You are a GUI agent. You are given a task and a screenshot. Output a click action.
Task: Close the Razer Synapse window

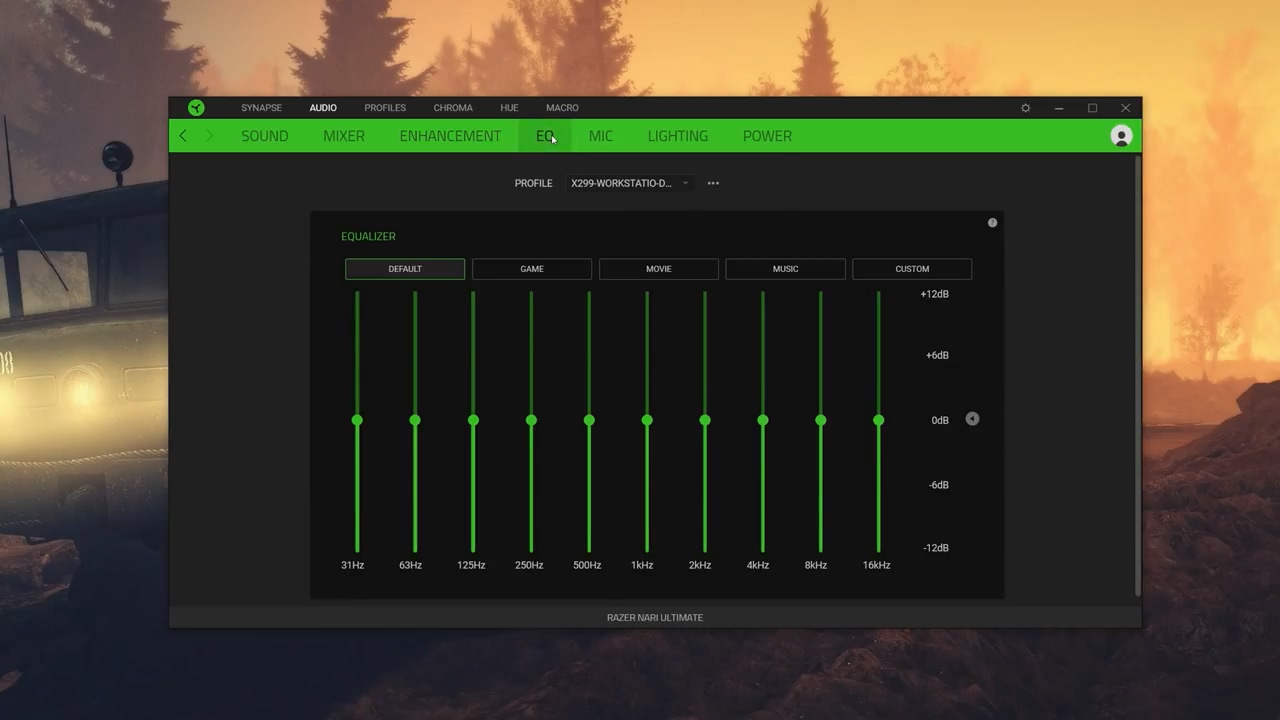[x=1125, y=108]
